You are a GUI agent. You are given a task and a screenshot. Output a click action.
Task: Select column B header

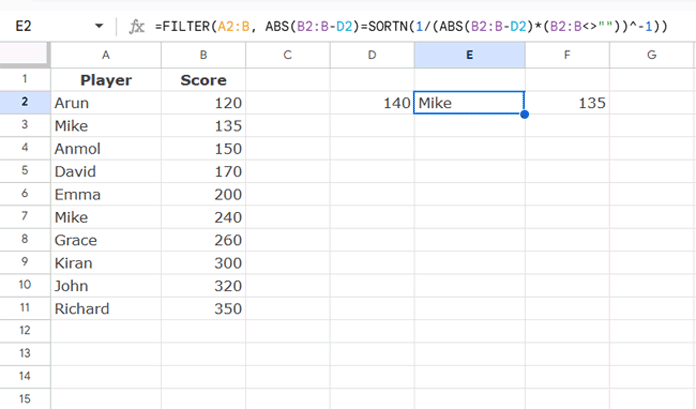pyautogui.click(x=203, y=55)
